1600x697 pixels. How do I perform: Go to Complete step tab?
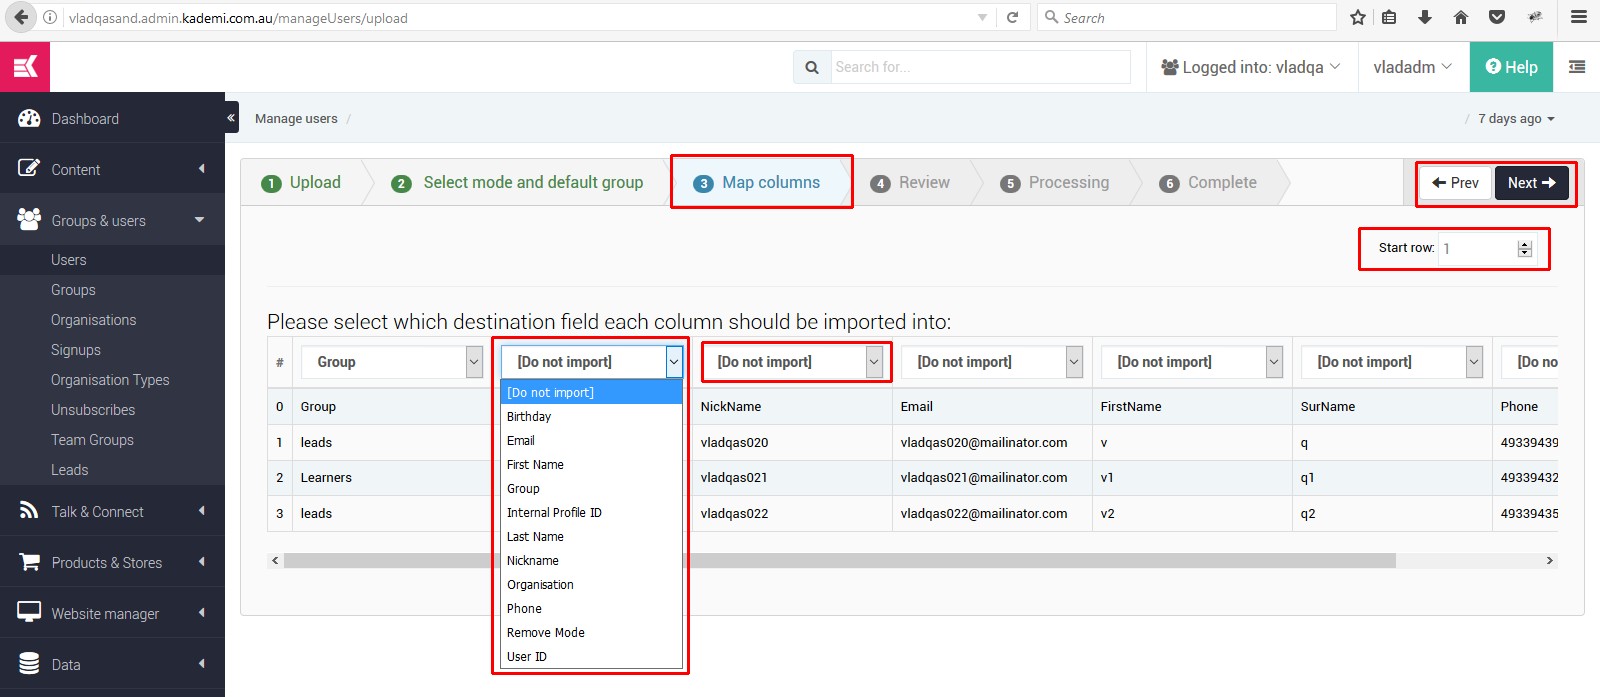coord(1208,182)
